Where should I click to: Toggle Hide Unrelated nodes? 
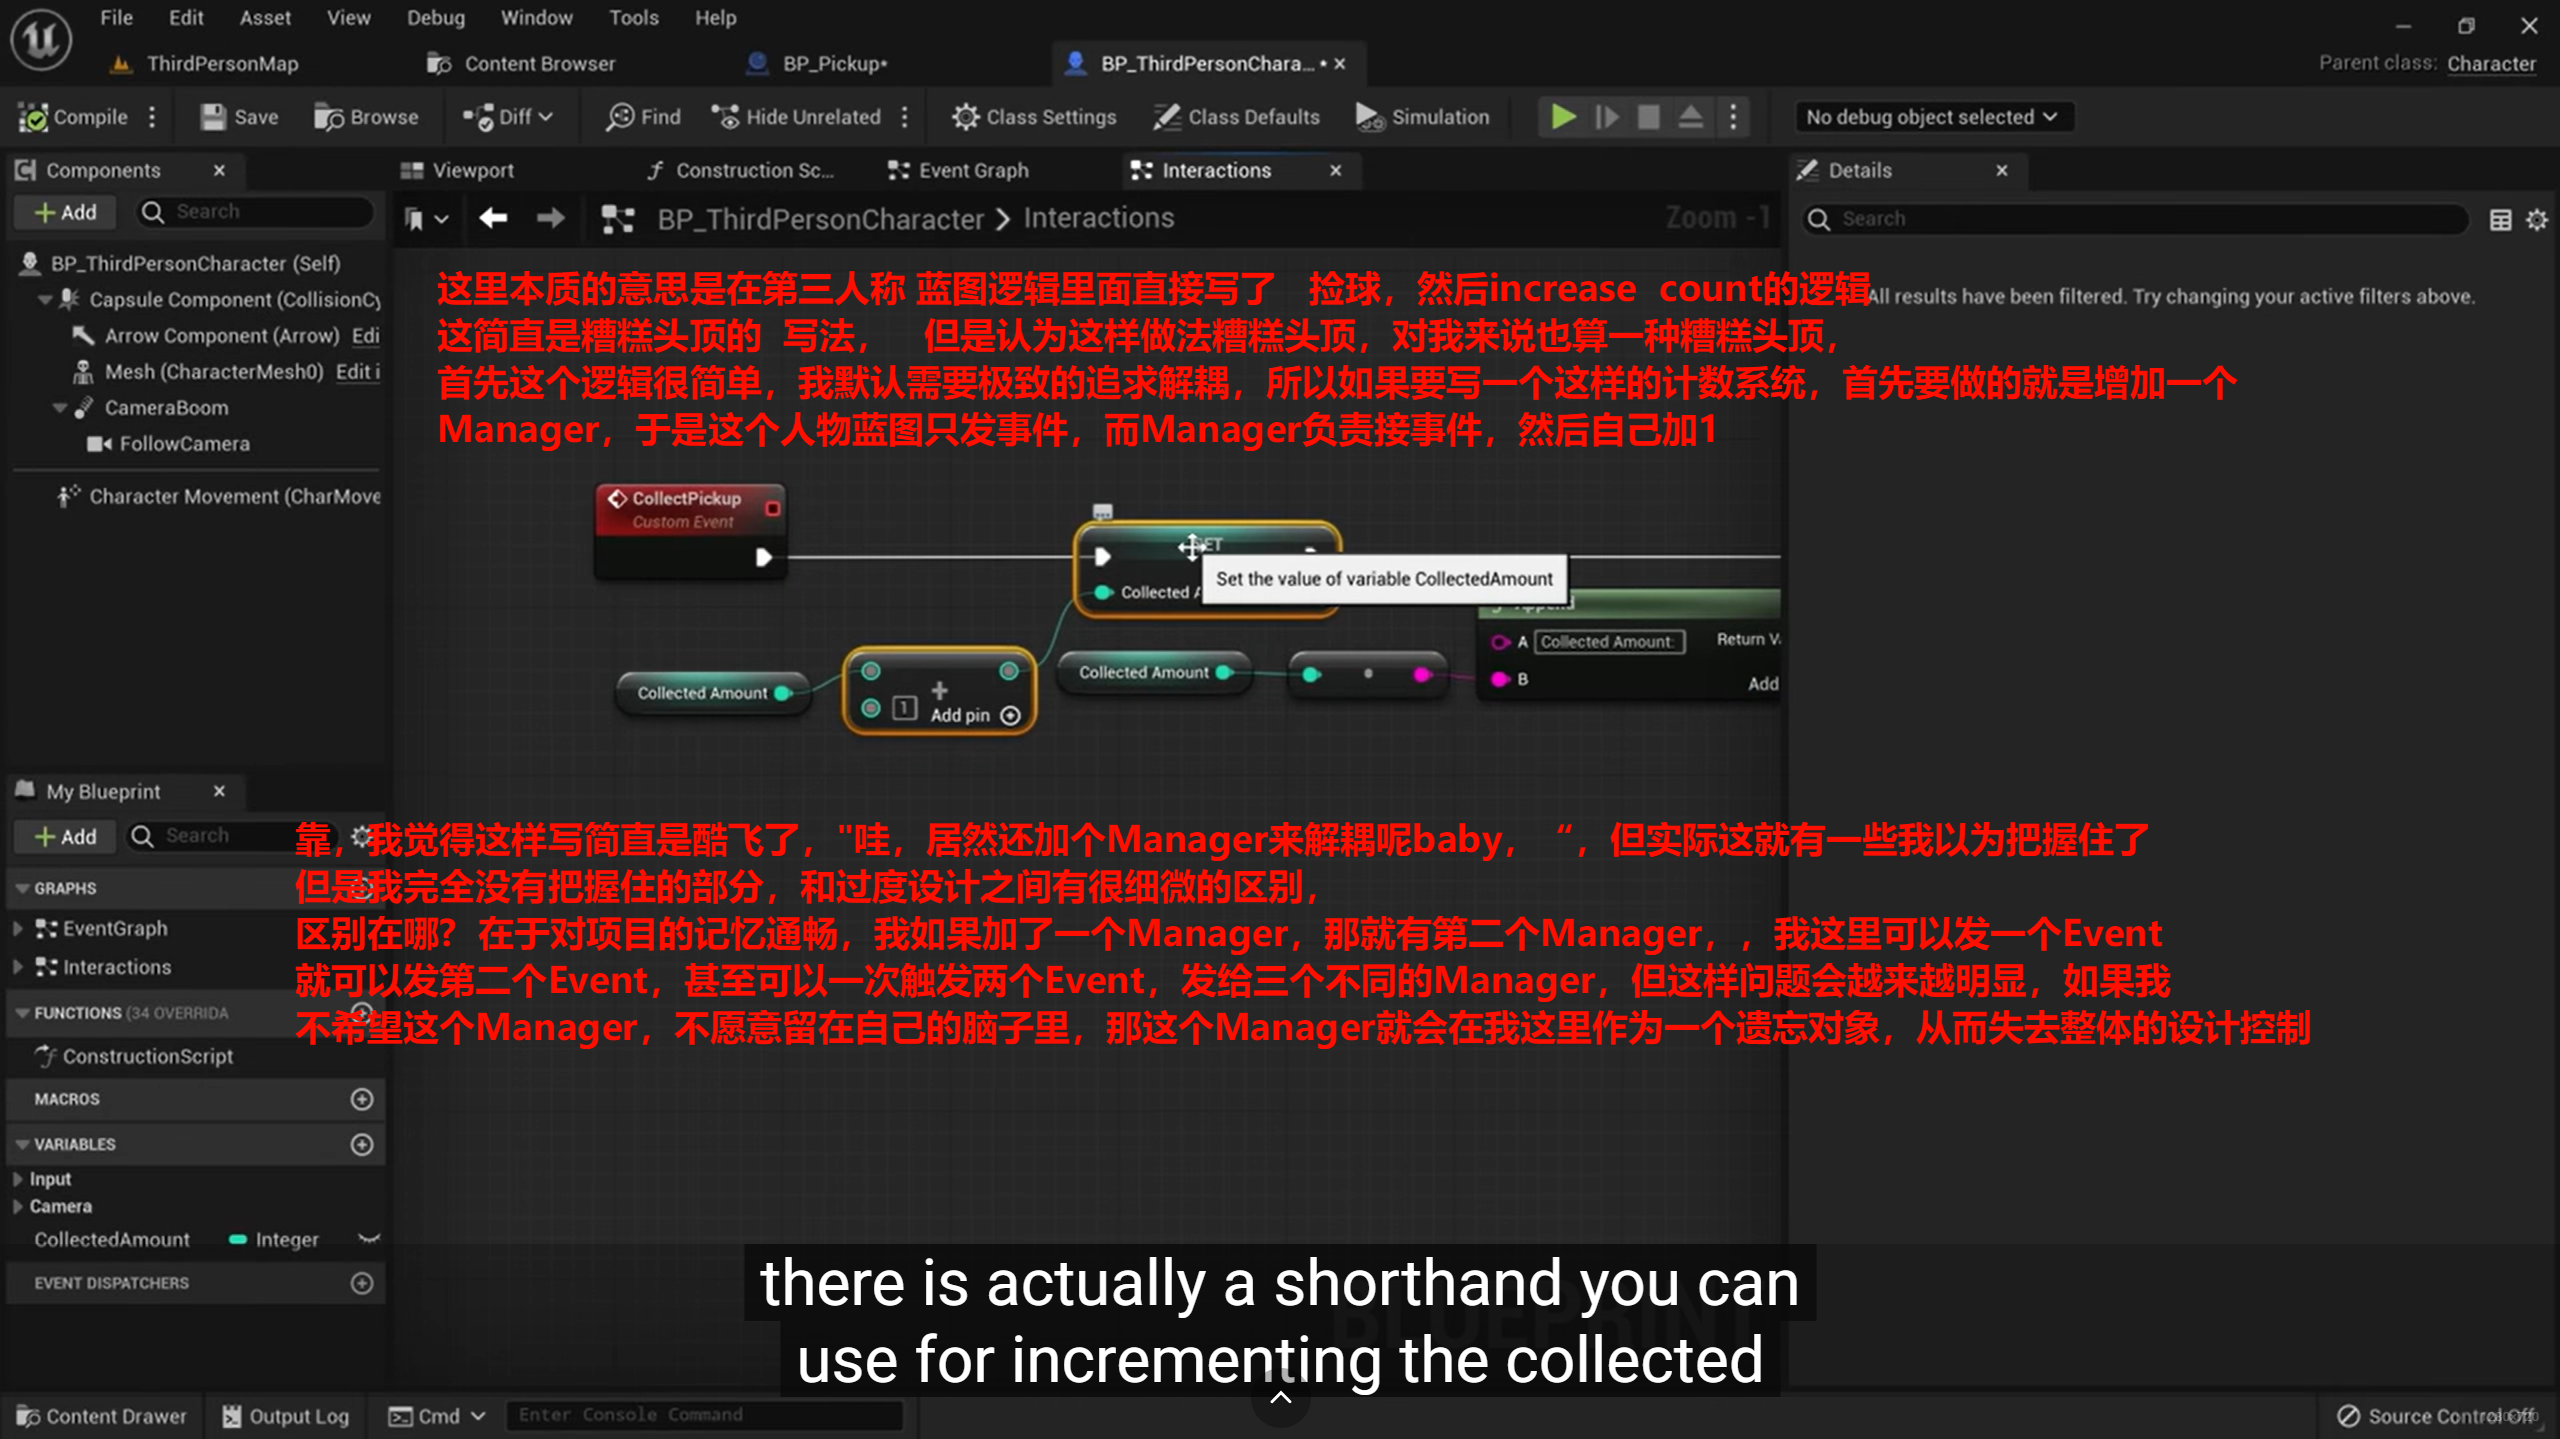pyautogui.click(x=796, y=117)
